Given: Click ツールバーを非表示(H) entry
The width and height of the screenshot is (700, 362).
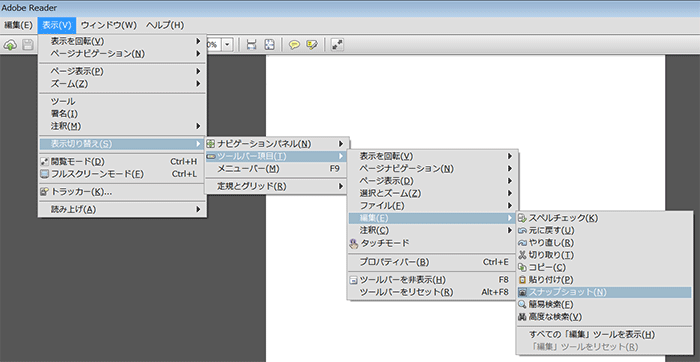Looking at the screenshot, I should point(433,280).
